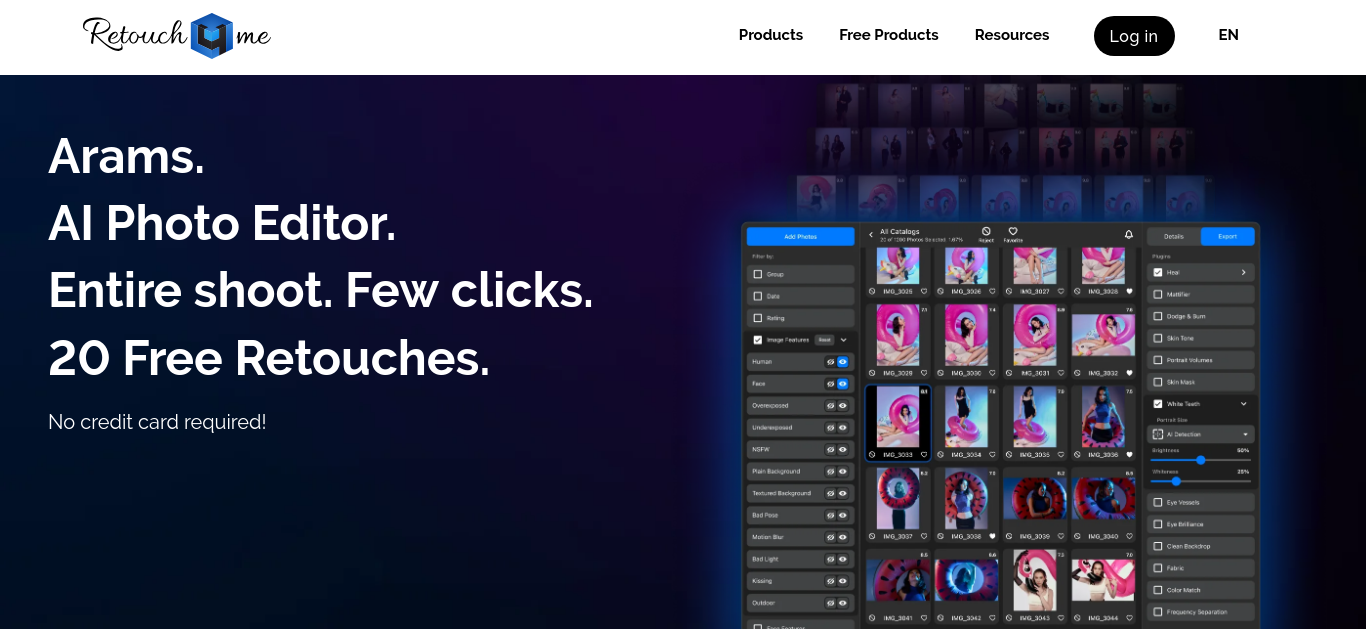Open the Free Products menu

889,35
